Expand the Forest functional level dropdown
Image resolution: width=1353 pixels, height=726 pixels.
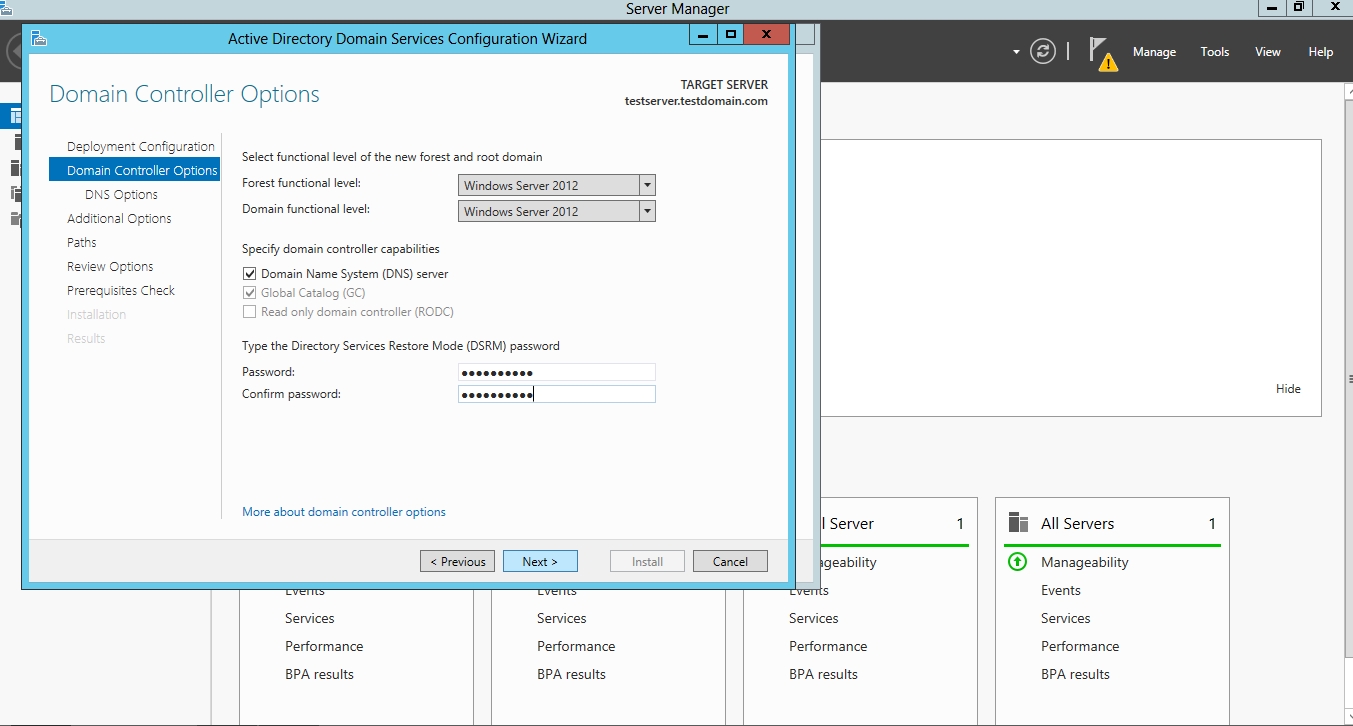coord(647,185)
